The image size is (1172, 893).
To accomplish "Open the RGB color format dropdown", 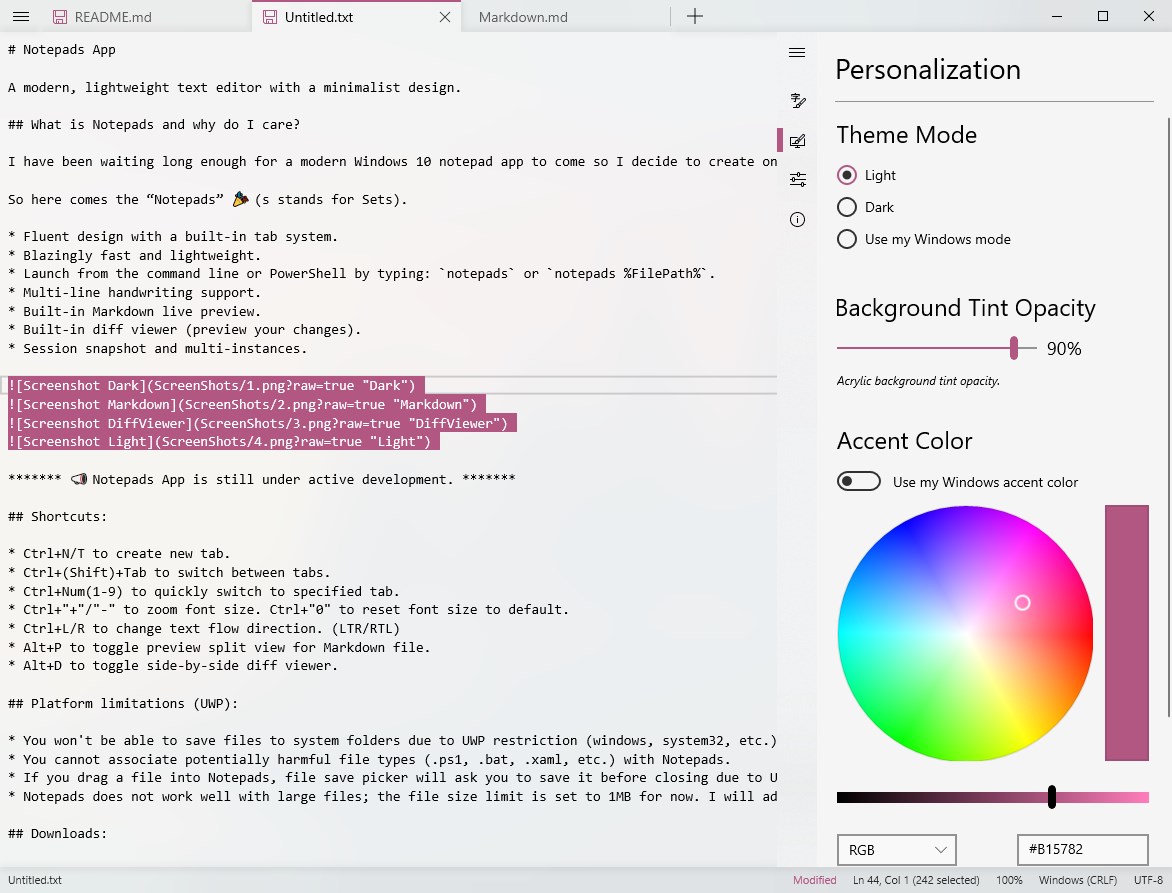I will [x=896, y=849].
